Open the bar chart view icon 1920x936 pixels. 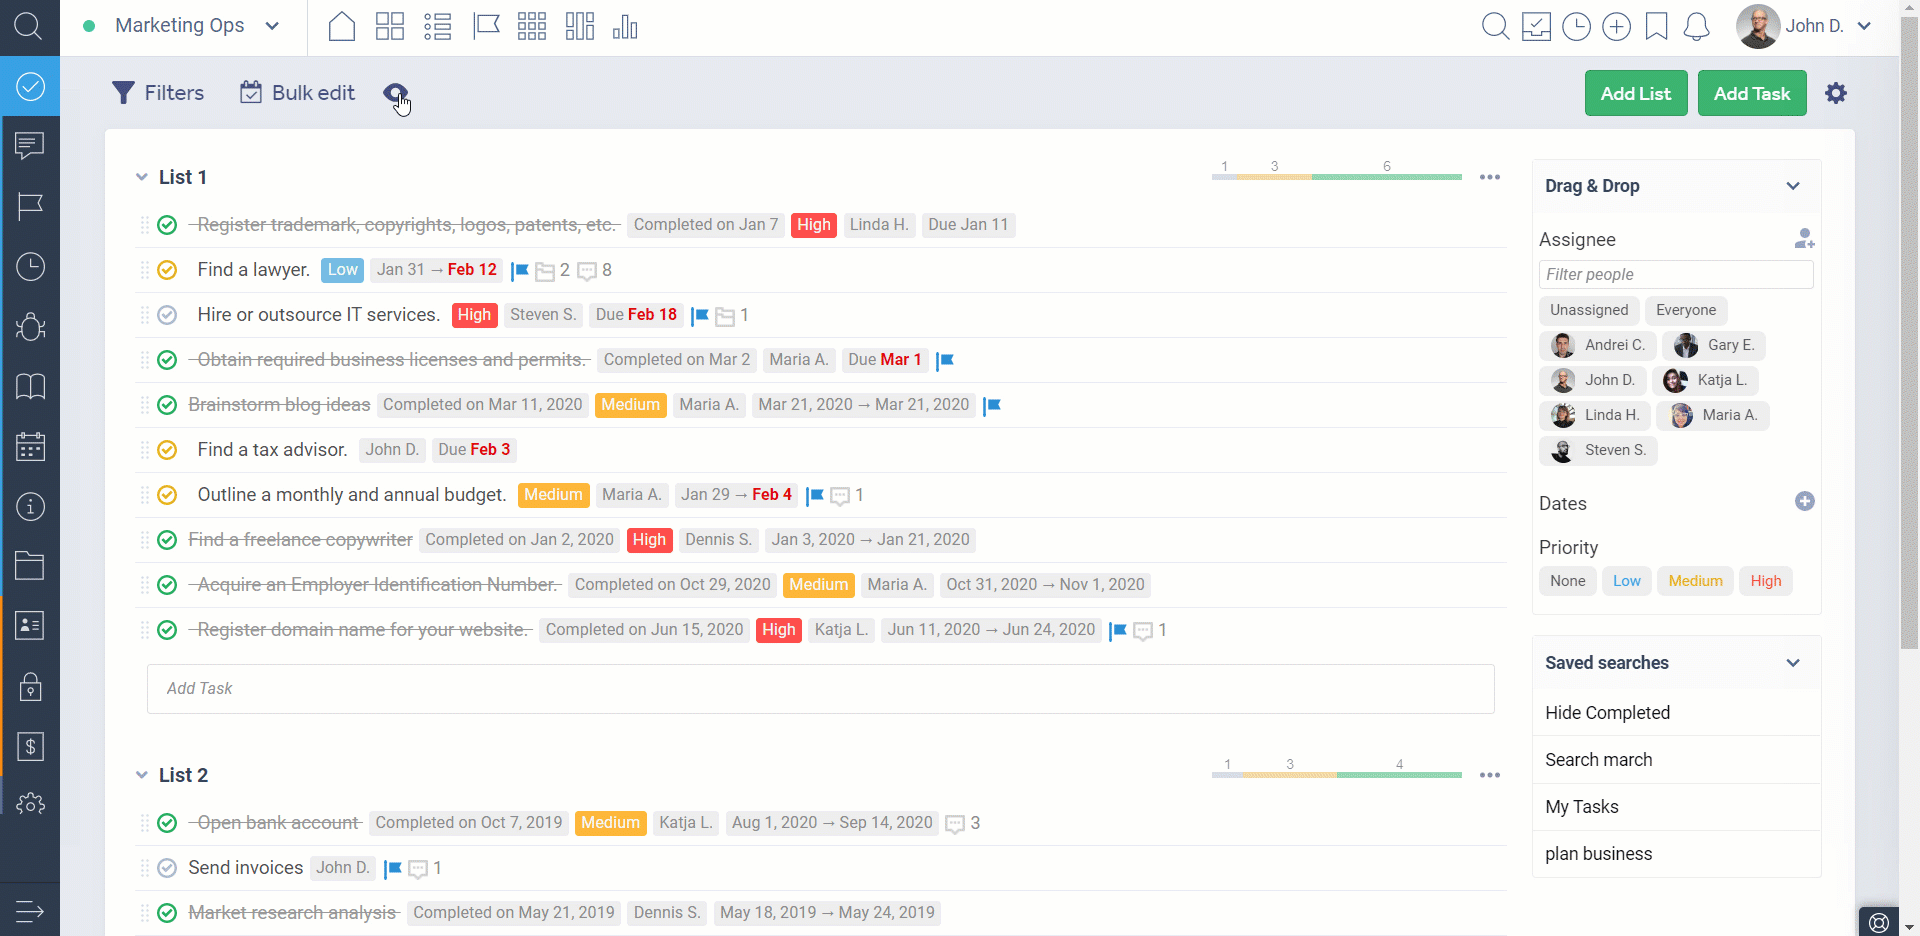pyautogui.click(x=625, y=27)
